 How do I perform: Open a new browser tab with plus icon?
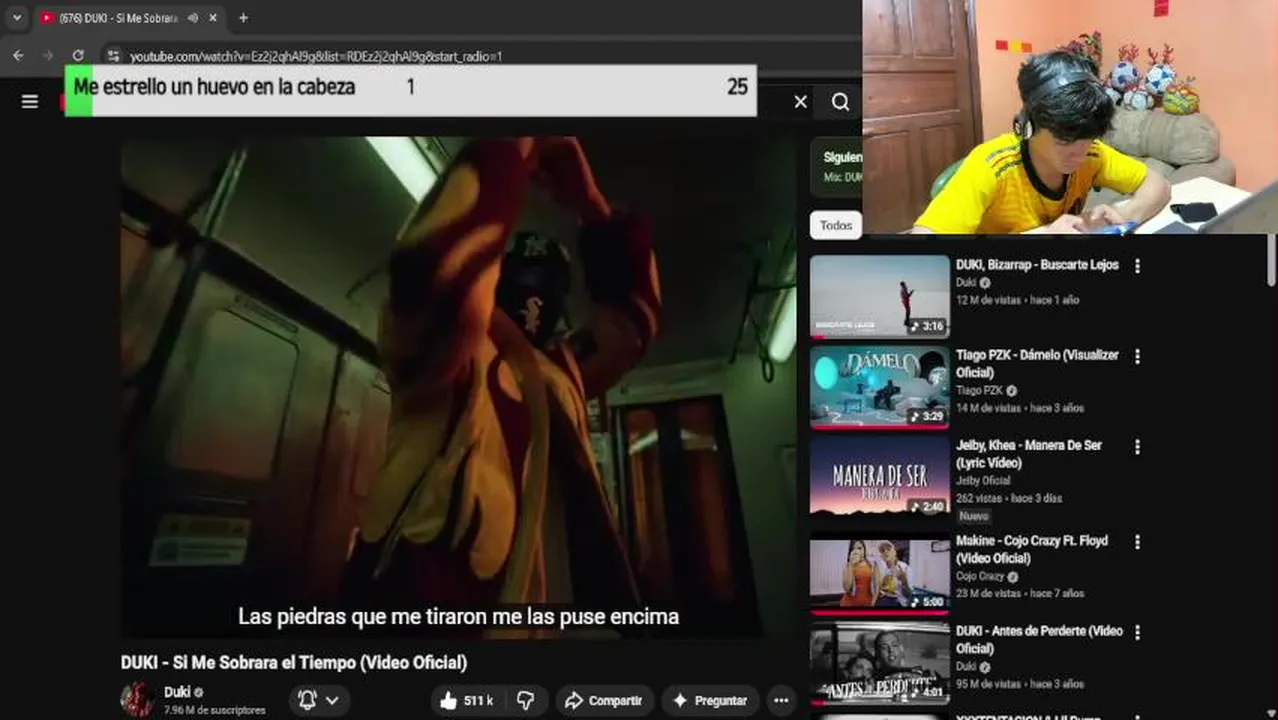(243, 18)
